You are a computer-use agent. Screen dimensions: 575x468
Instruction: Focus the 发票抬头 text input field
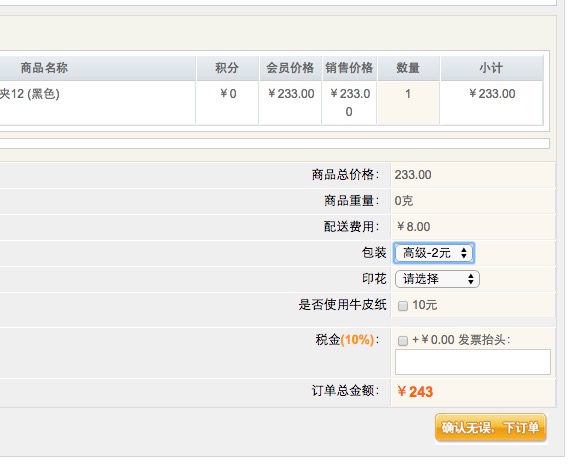click(473, 362)
